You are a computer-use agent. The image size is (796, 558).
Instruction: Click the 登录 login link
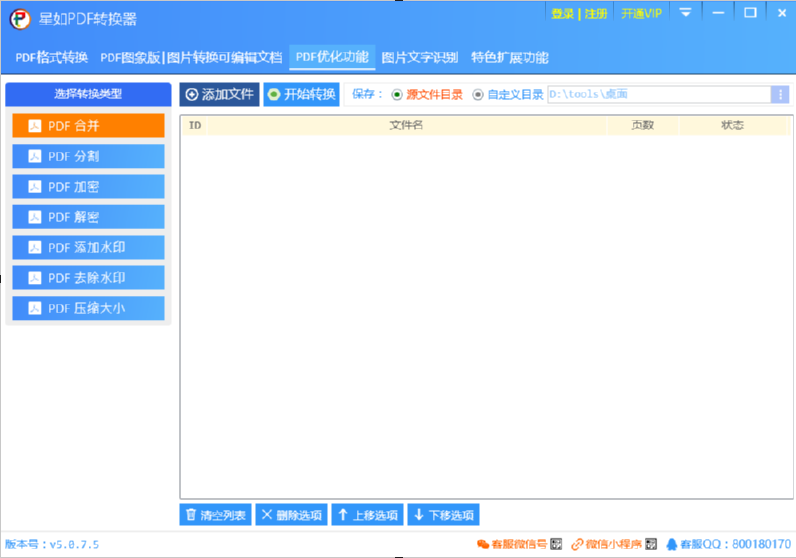562,14
